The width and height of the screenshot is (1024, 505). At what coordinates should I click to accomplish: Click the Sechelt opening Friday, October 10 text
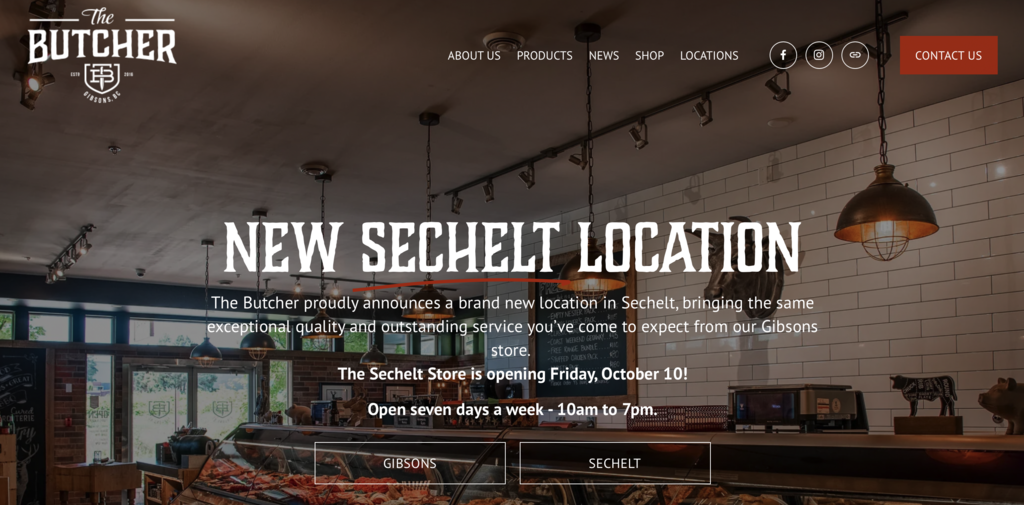[513, 374]
